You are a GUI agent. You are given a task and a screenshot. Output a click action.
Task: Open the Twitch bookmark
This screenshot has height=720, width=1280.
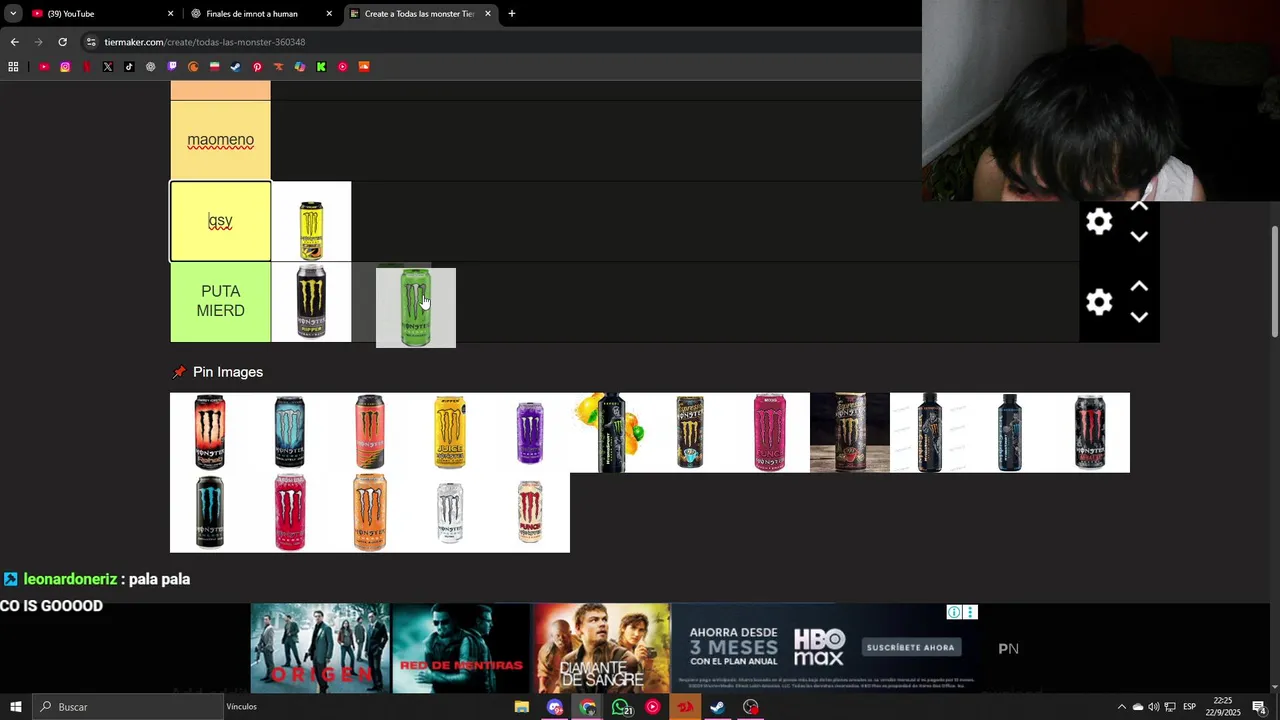(172, 67)
